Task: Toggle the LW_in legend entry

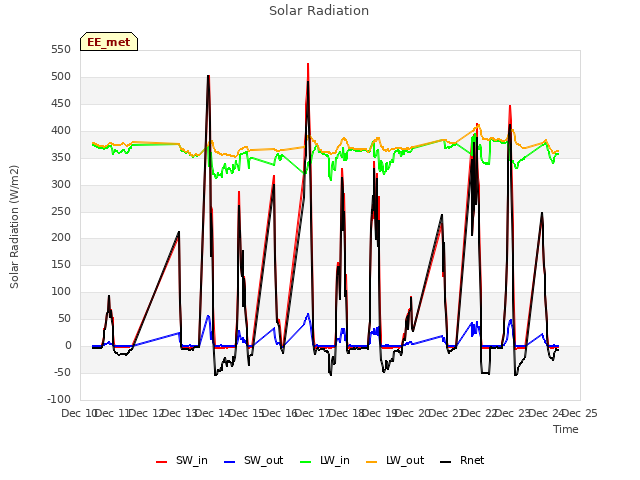Action: click(x=324, y=460)
